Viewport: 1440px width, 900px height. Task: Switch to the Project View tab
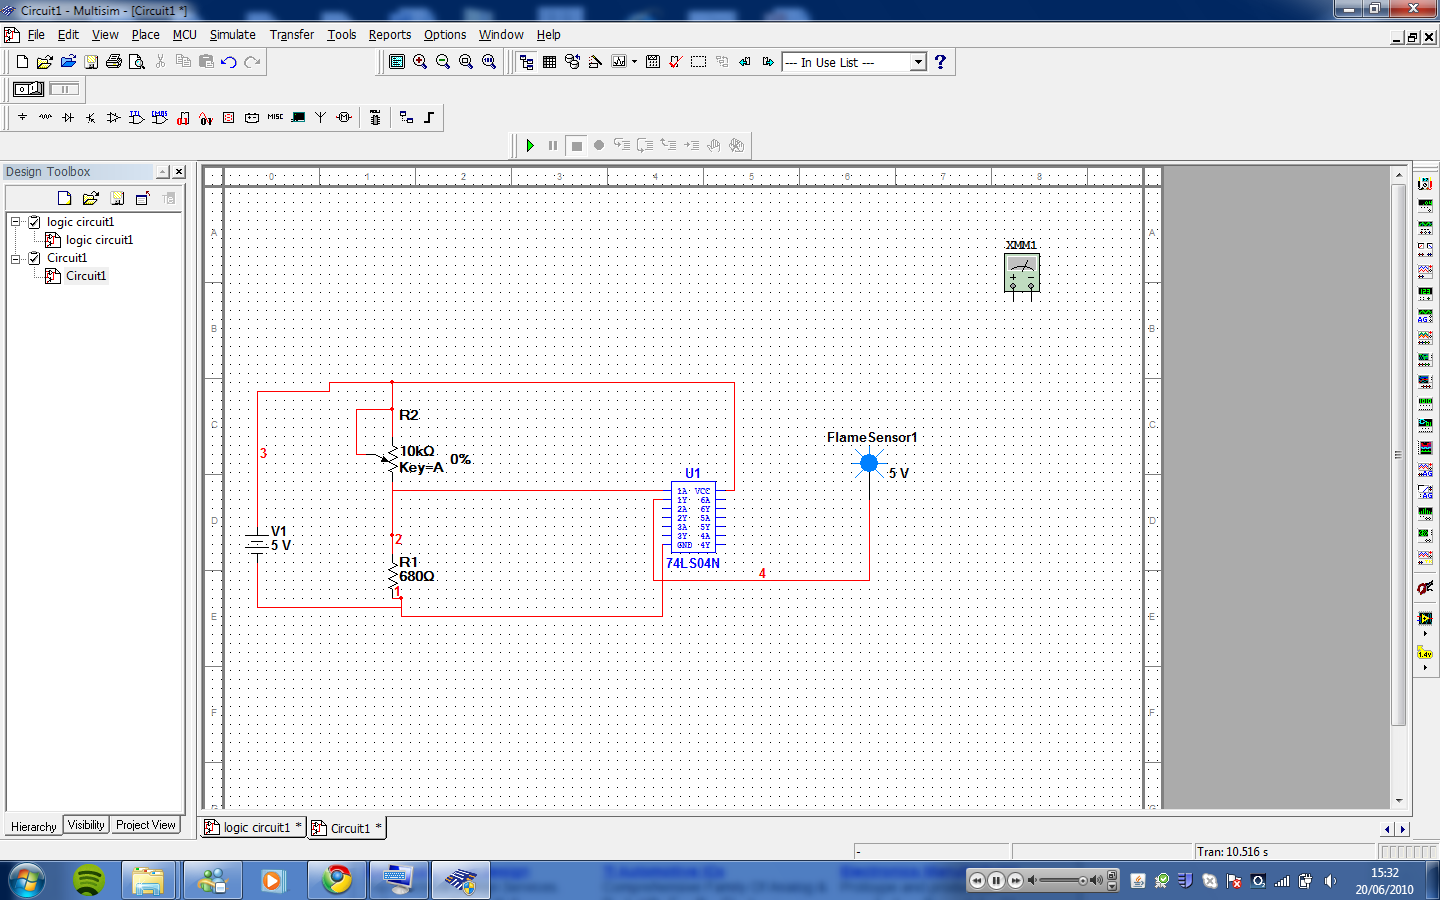tap(146, 825)
